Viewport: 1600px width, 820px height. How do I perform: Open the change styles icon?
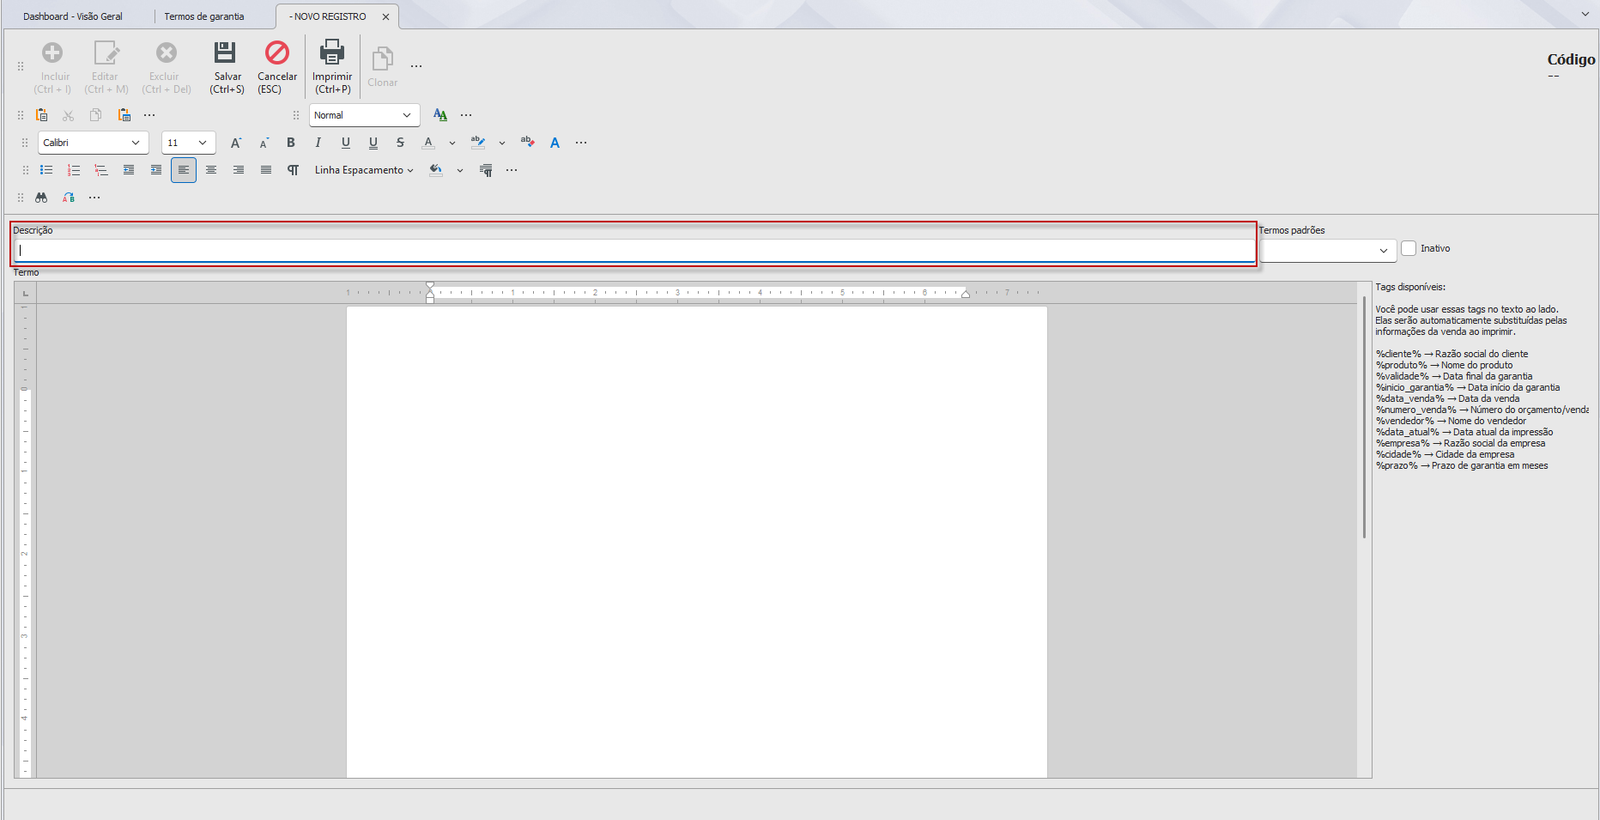[x=440, y=115]
